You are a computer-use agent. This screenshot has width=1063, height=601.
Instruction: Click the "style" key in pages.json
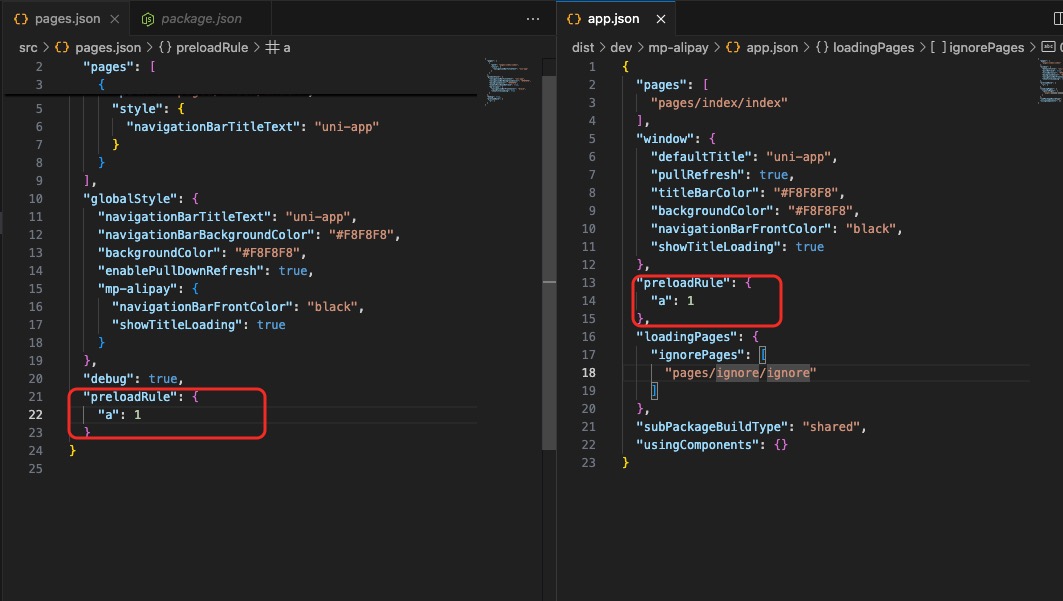tap(140, 108)
